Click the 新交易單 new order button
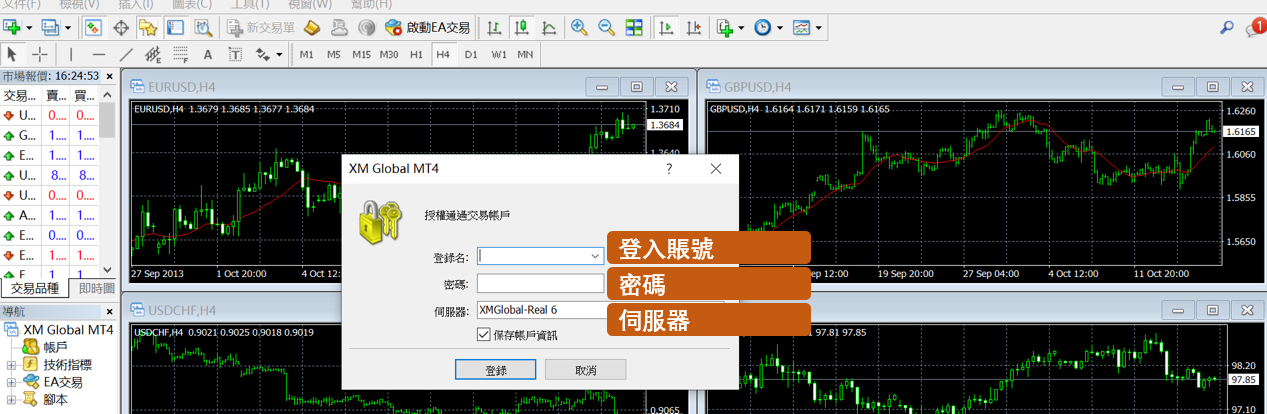Screen dimensions: 1267x414 click(x=259, y=28)
